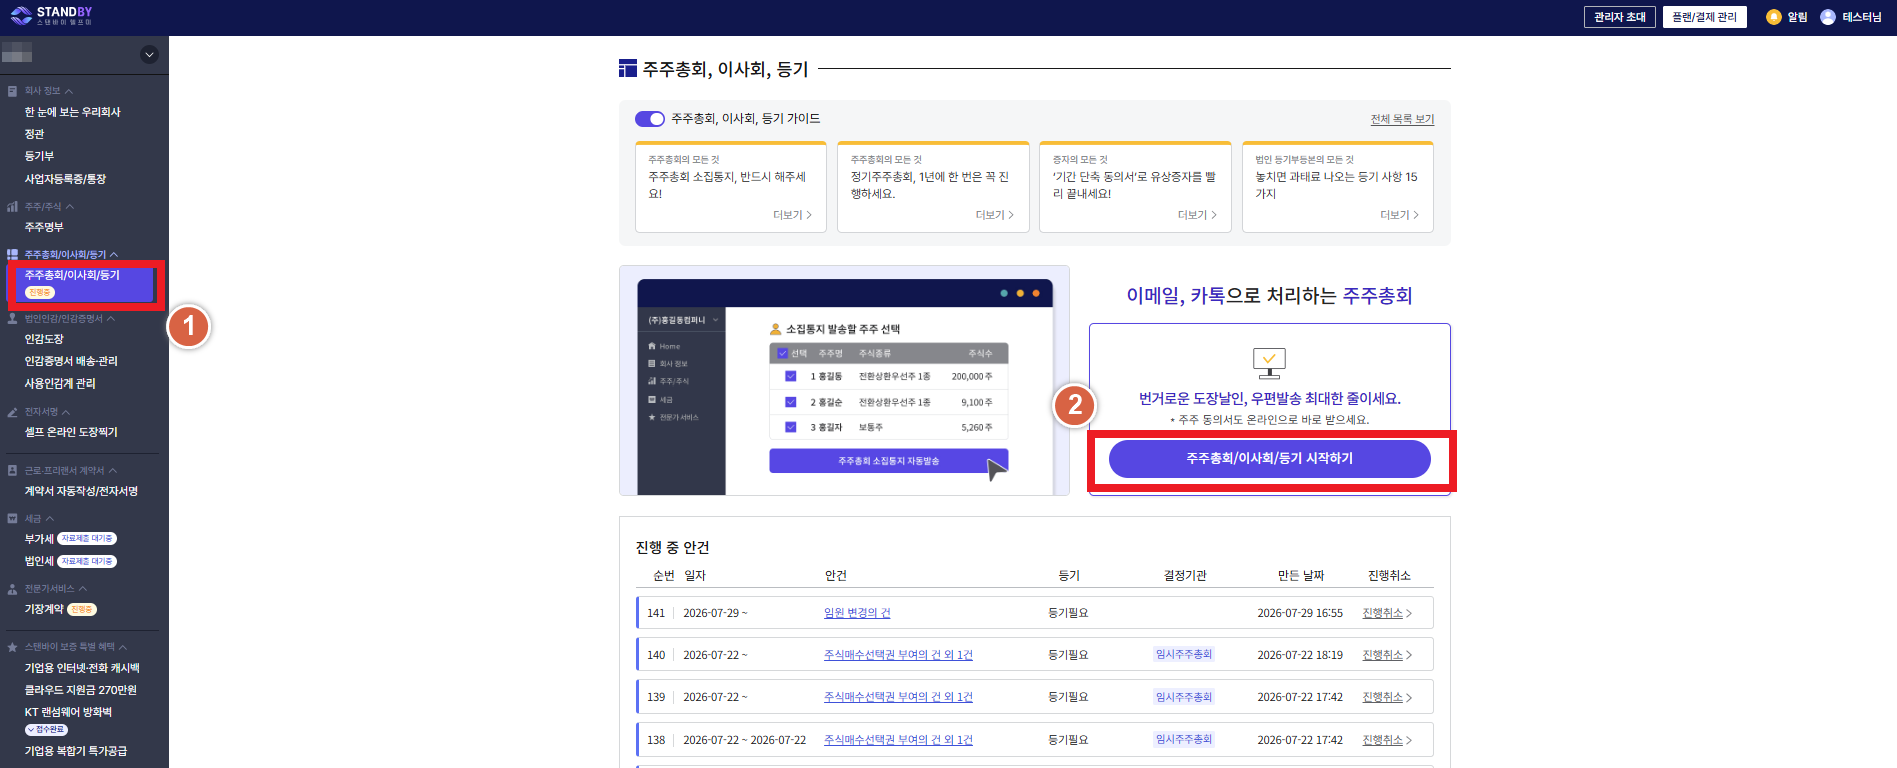Click the 관리자 초대 button
Screen dimensions: 1897x768
1620,17
